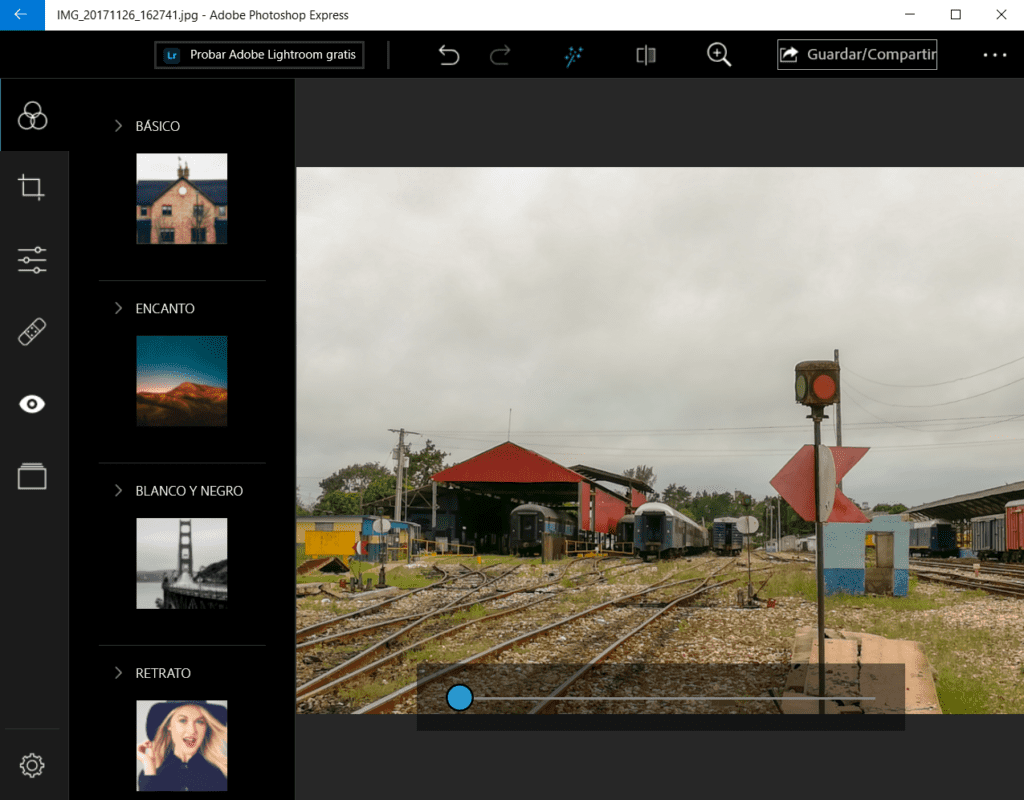Redo the last edit

pos(500,55)
